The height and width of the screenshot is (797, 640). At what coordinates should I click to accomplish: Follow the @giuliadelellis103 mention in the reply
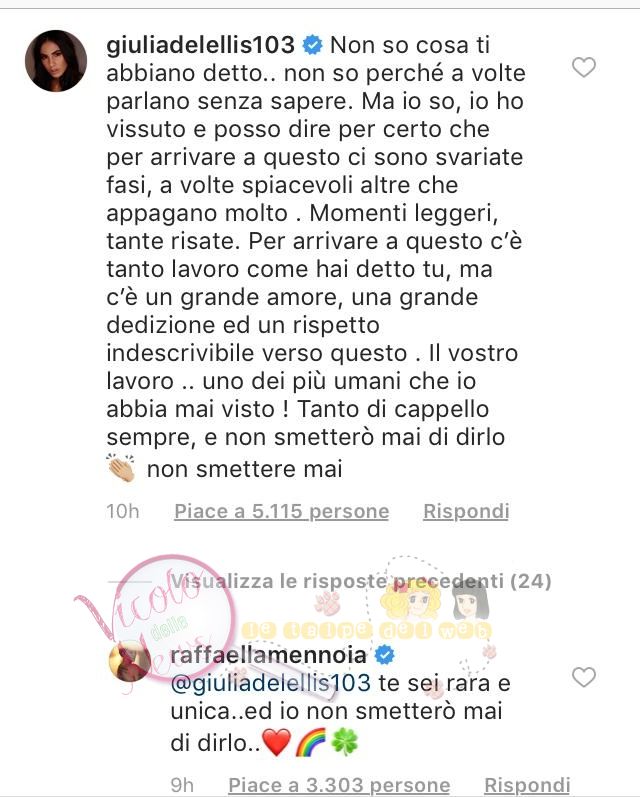(x=270, y=683)
